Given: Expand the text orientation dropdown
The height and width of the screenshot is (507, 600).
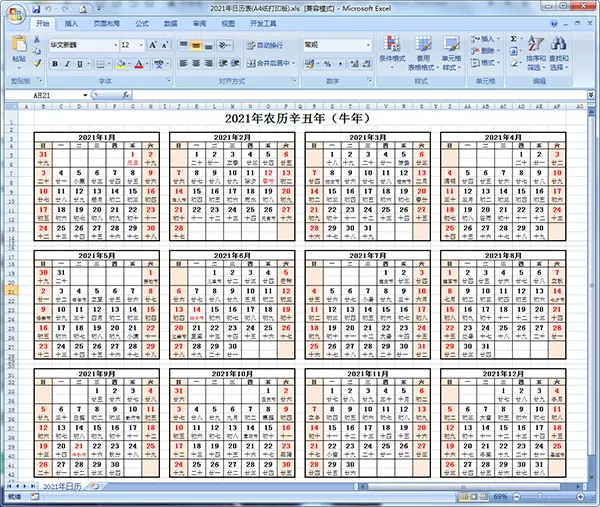Looking at the screenshot, I should pyautogui.click(x=230, y=46).
